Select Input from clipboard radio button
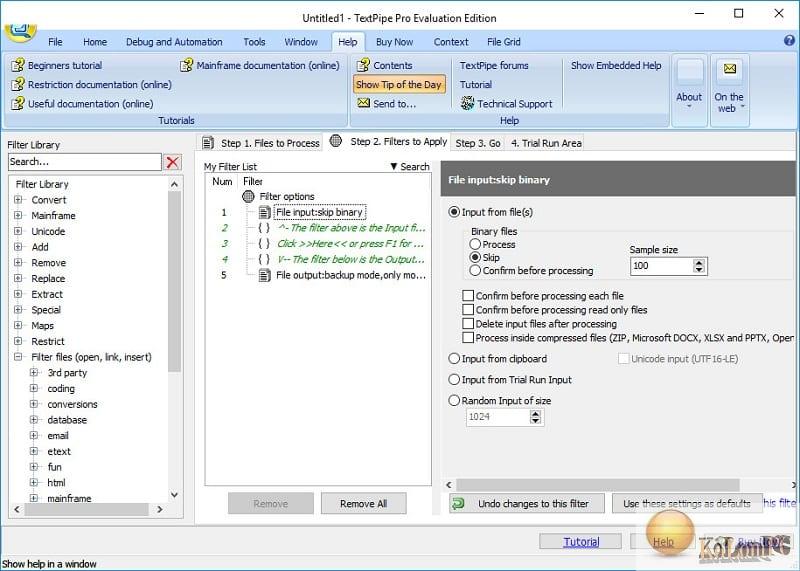Image resolution: width=800 pixels, height=571 pixels. pos(454,359)
